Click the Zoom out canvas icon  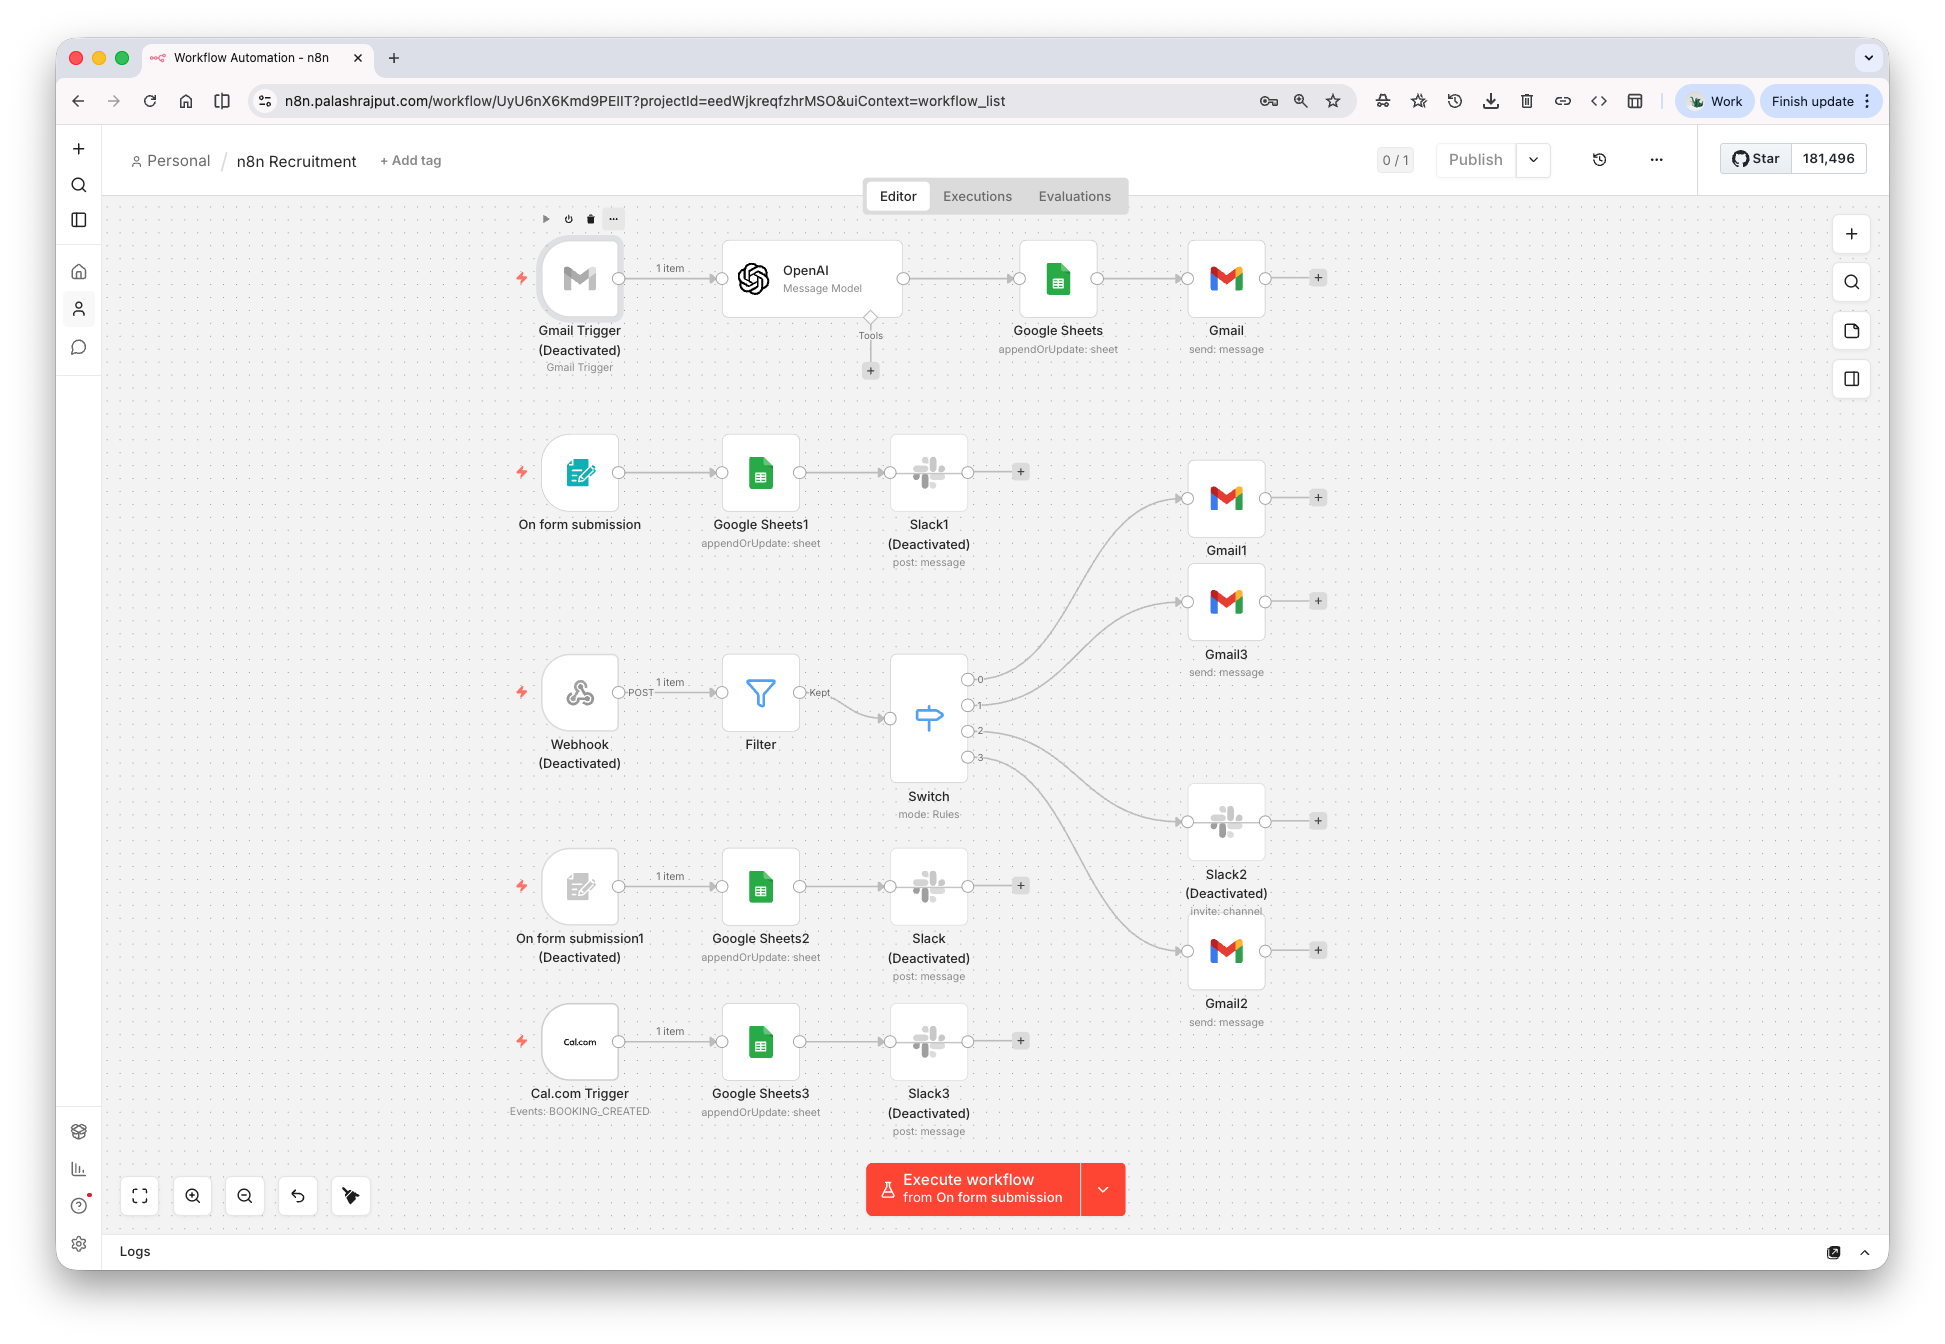(245, 1196)
